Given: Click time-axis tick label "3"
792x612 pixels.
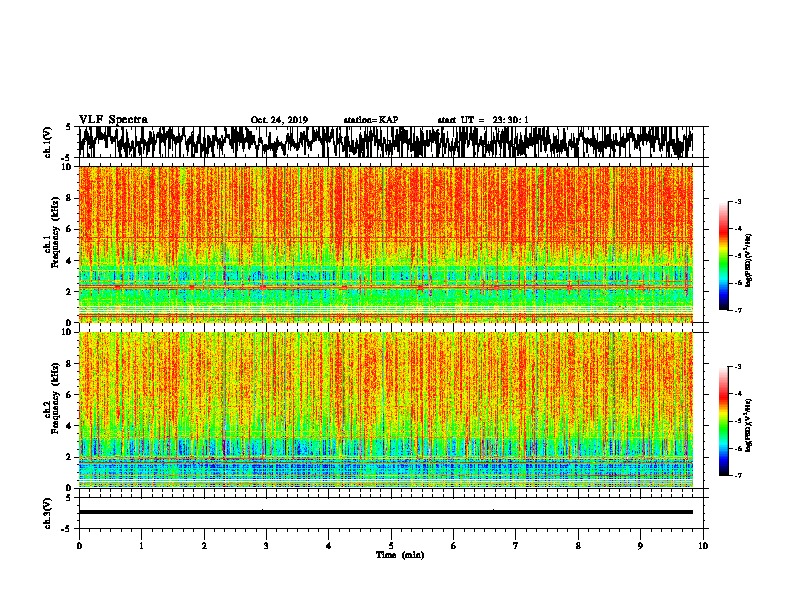Looking at the screenshot, I should click(266, 546).
